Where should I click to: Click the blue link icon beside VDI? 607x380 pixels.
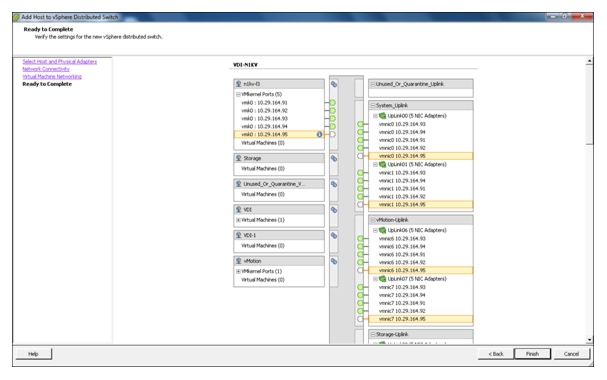[x=334, y=210]
